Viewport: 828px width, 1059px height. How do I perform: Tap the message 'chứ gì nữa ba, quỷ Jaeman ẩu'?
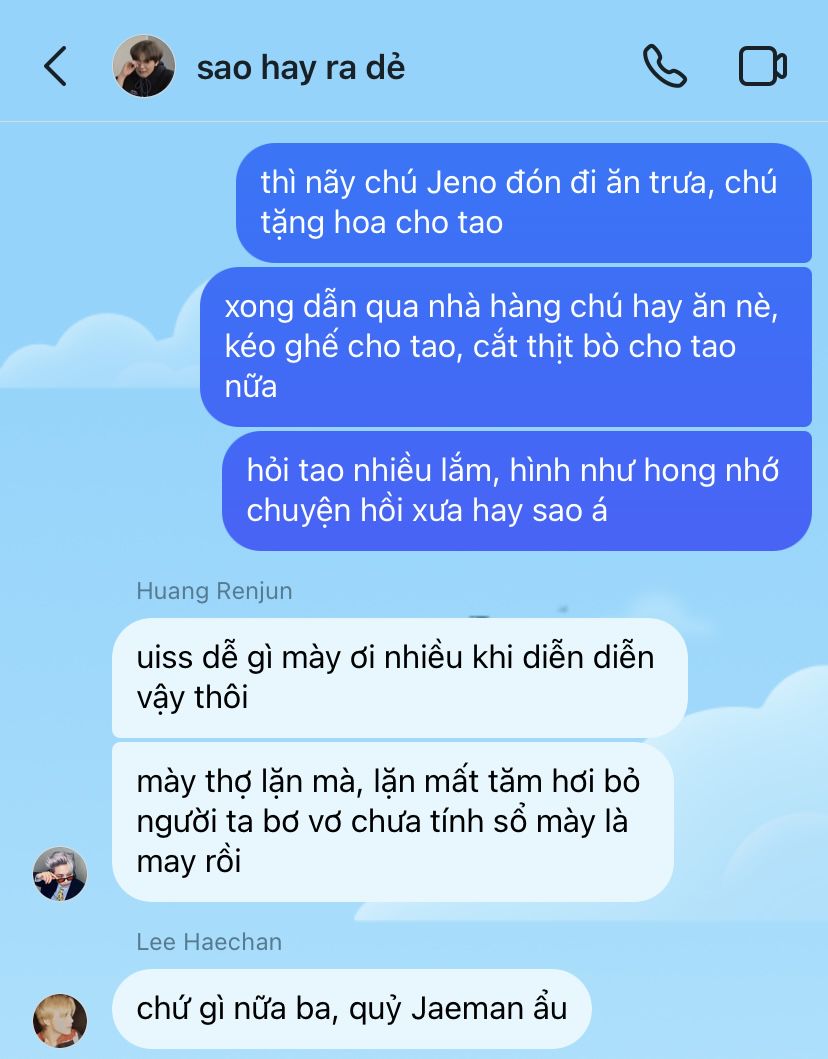351,1009
